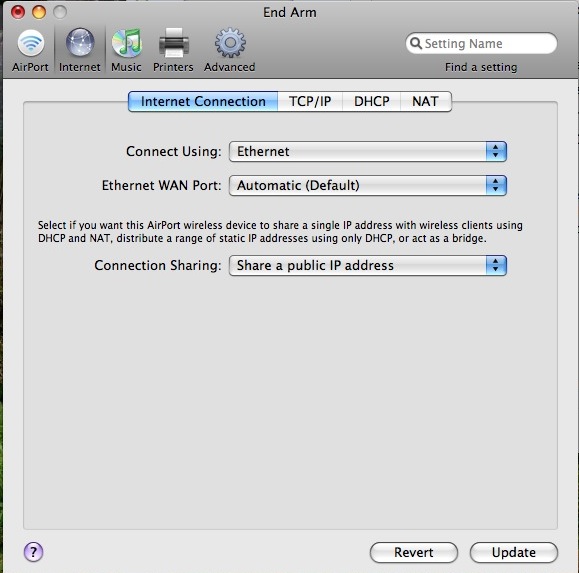Open the Ethernet WAN Port dropdown
The height and width of the screenshot is (573, 579).
[368, 185]
